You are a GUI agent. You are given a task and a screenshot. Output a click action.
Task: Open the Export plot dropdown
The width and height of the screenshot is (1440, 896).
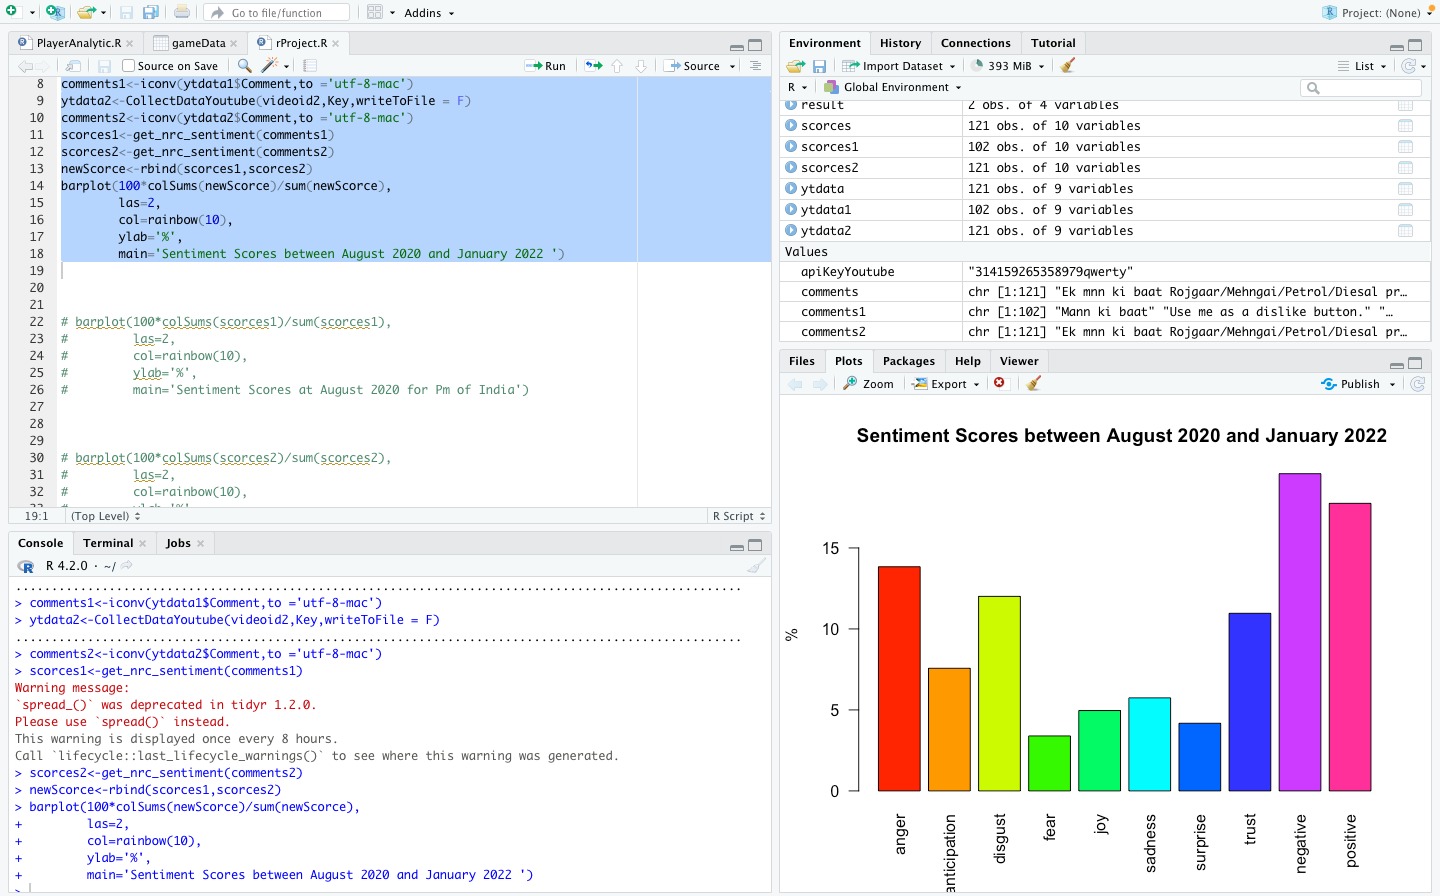pyautogui.click(x=945, y=383)
